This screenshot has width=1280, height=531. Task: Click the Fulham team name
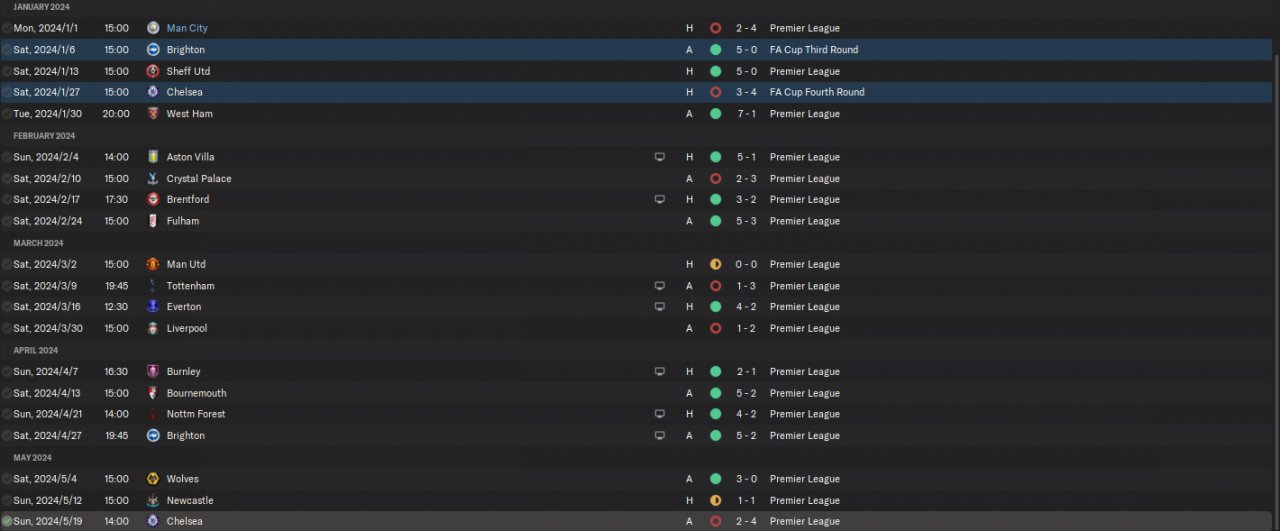coord(183,221)
